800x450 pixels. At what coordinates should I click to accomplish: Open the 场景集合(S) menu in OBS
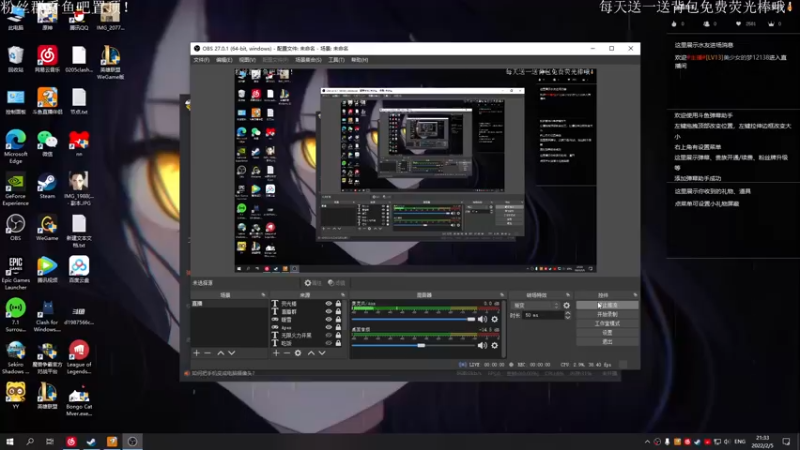[x=308, y=60]
